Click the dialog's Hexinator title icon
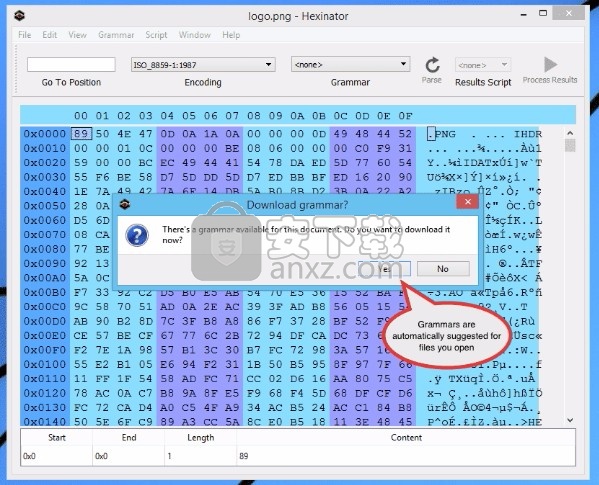The width and height of the screenshot is (599, 485). (x=125, y=204)
